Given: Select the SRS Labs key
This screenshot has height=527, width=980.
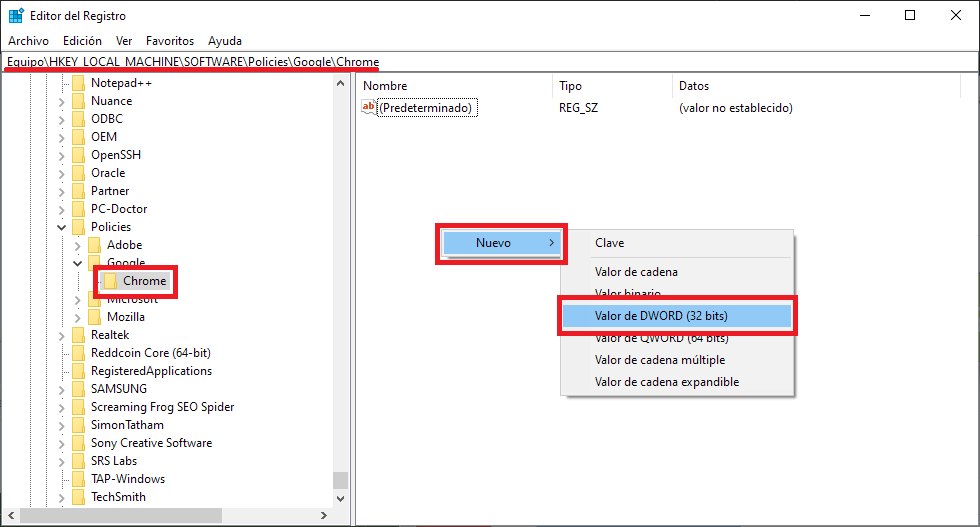Looking at the screenshot, I should point(114,461).
